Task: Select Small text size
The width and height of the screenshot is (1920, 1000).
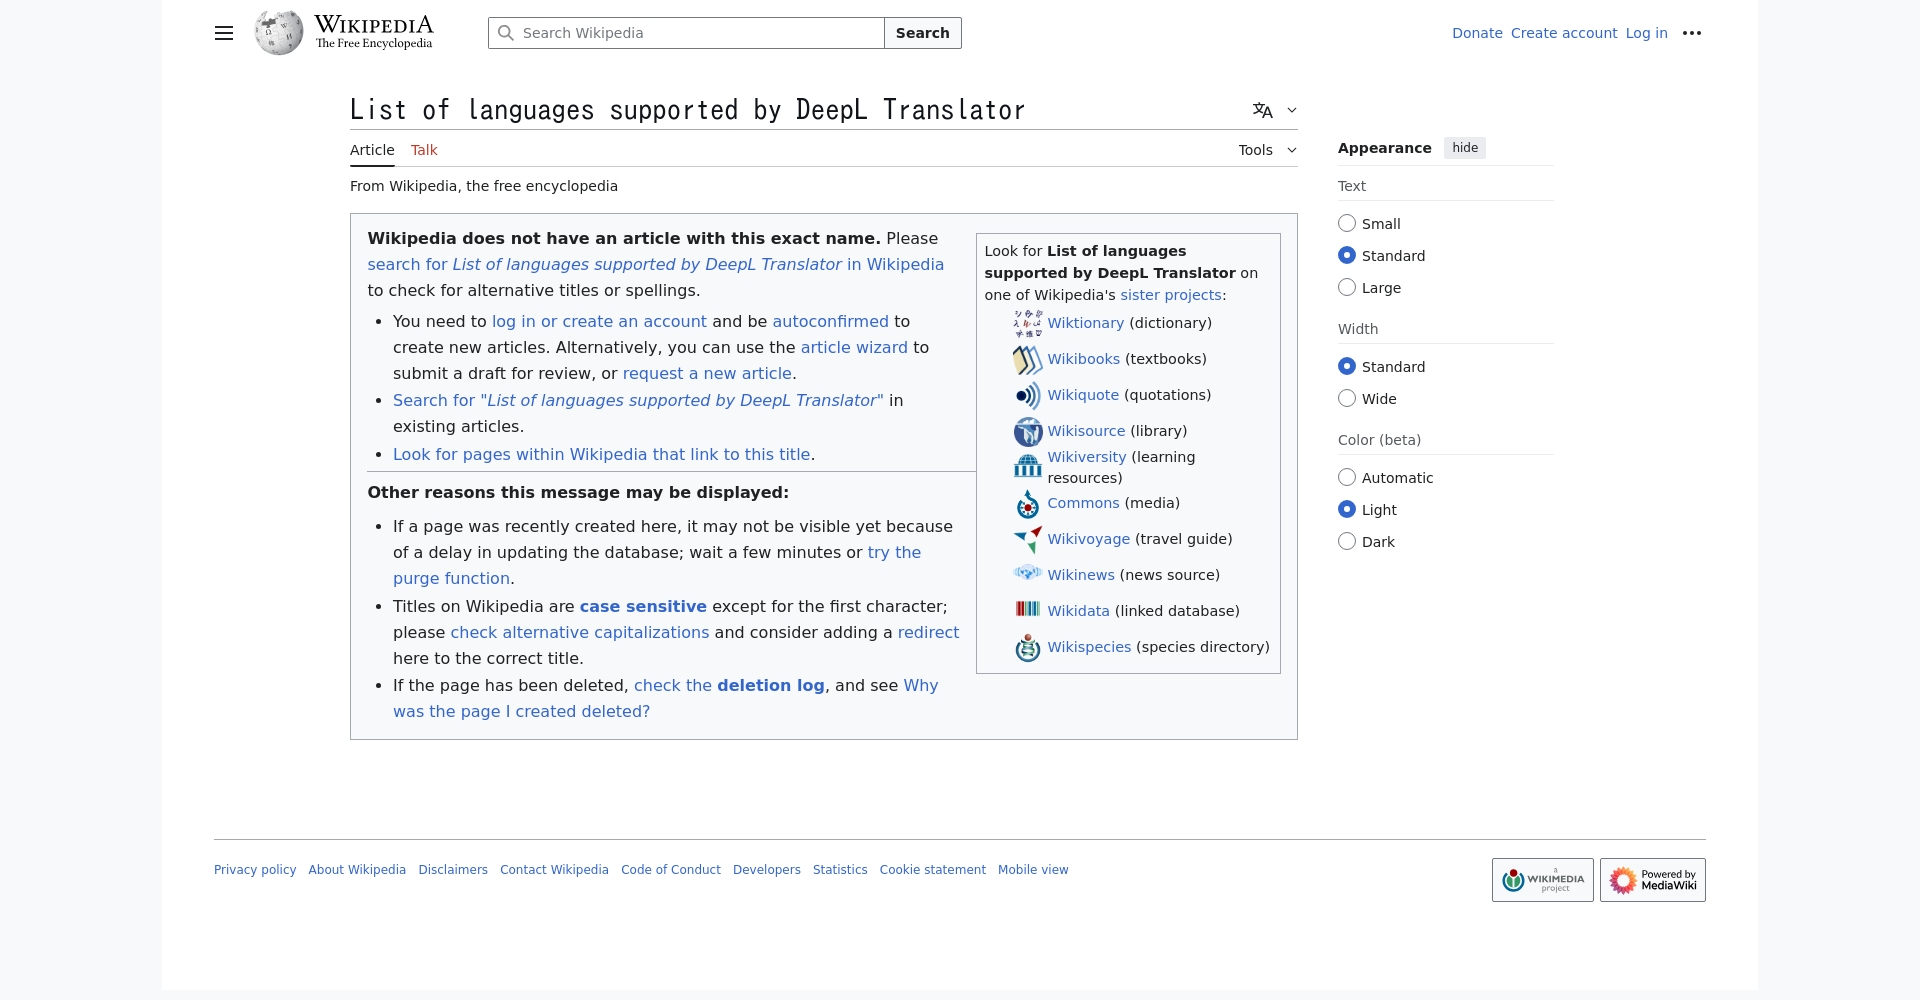Action: tap(1347, 224)
